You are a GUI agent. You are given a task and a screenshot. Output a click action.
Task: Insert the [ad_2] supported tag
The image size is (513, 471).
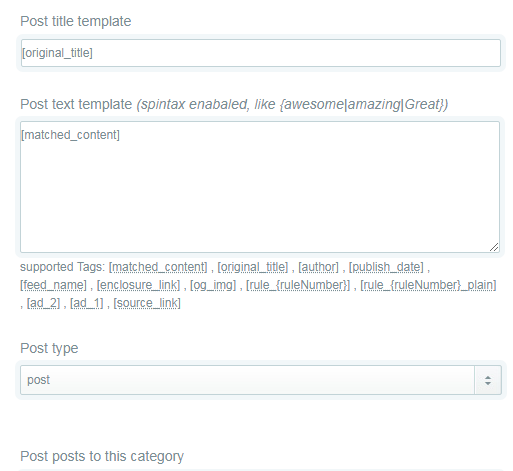coord(43,303)
